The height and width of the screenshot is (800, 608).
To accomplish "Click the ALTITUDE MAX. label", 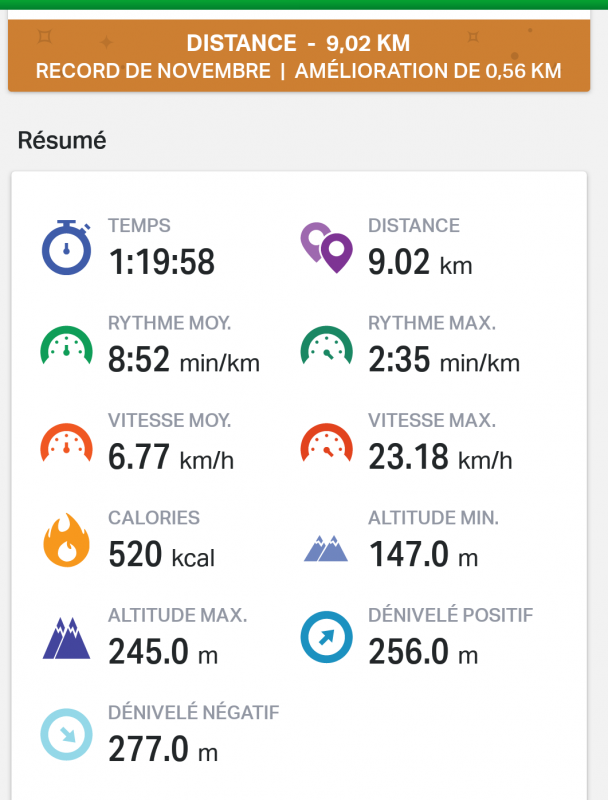I will [x=178, y=615].
